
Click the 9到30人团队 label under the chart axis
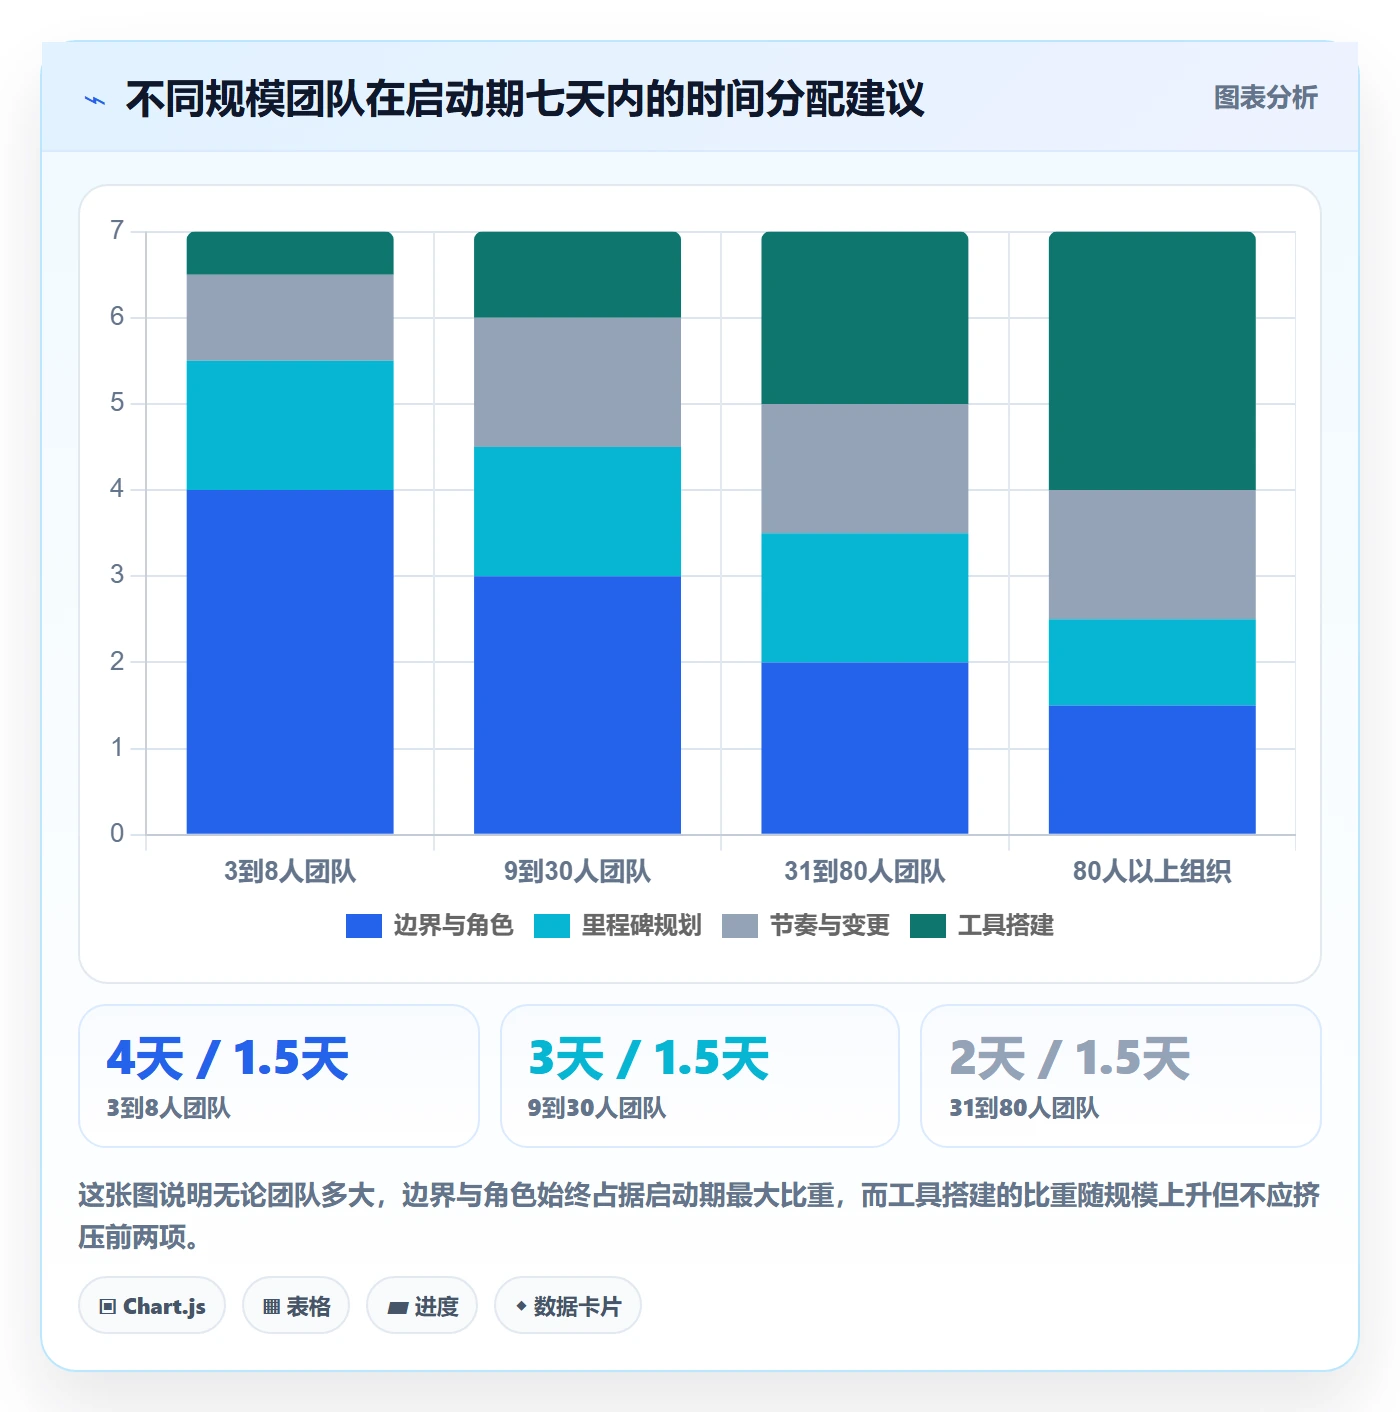tap(578, 871)
